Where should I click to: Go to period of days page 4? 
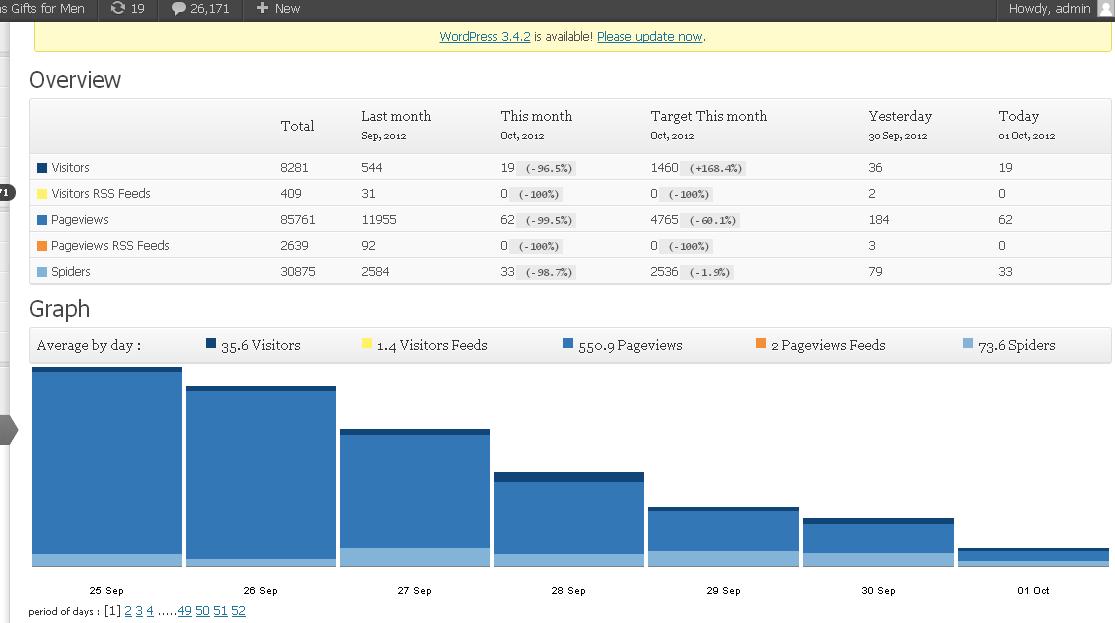[x=150, y=611]
